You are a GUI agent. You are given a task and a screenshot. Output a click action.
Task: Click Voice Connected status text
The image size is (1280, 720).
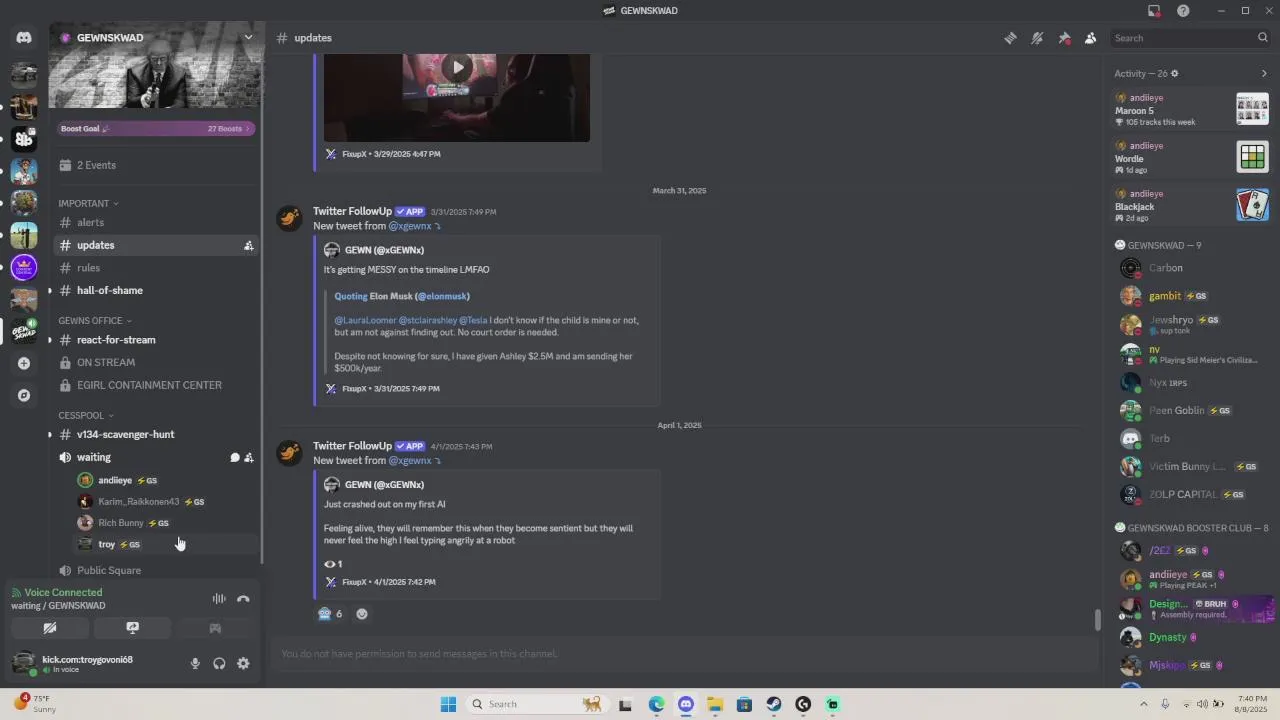63,593
